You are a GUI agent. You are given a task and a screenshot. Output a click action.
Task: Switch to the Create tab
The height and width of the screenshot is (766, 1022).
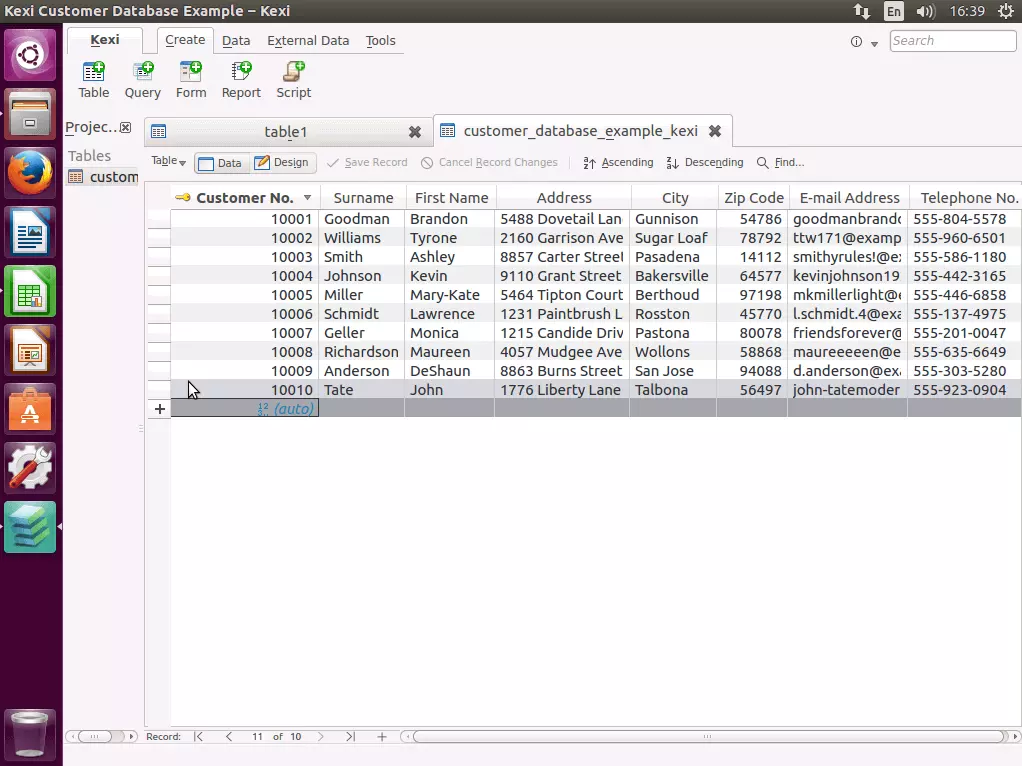pyautogui.click(x=185, y=40)
